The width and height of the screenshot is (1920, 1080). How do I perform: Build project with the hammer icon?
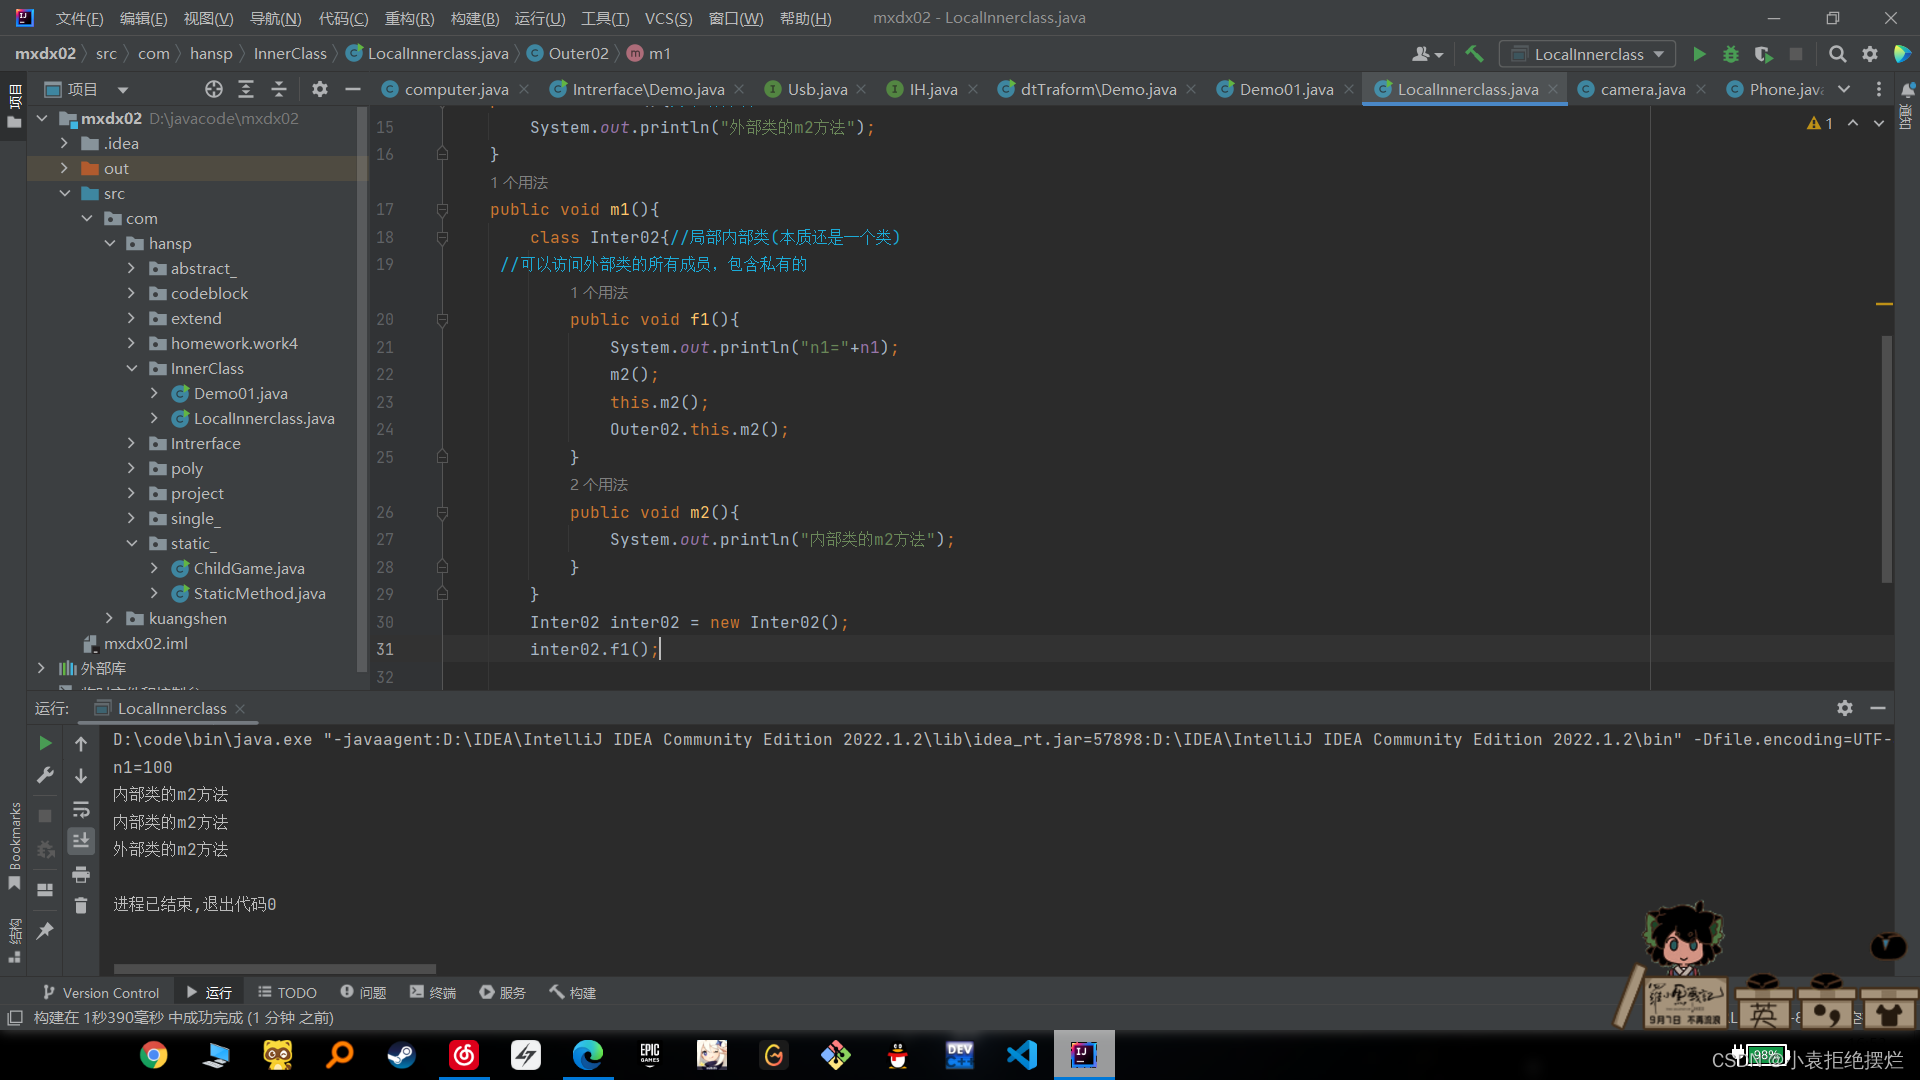1474,54
